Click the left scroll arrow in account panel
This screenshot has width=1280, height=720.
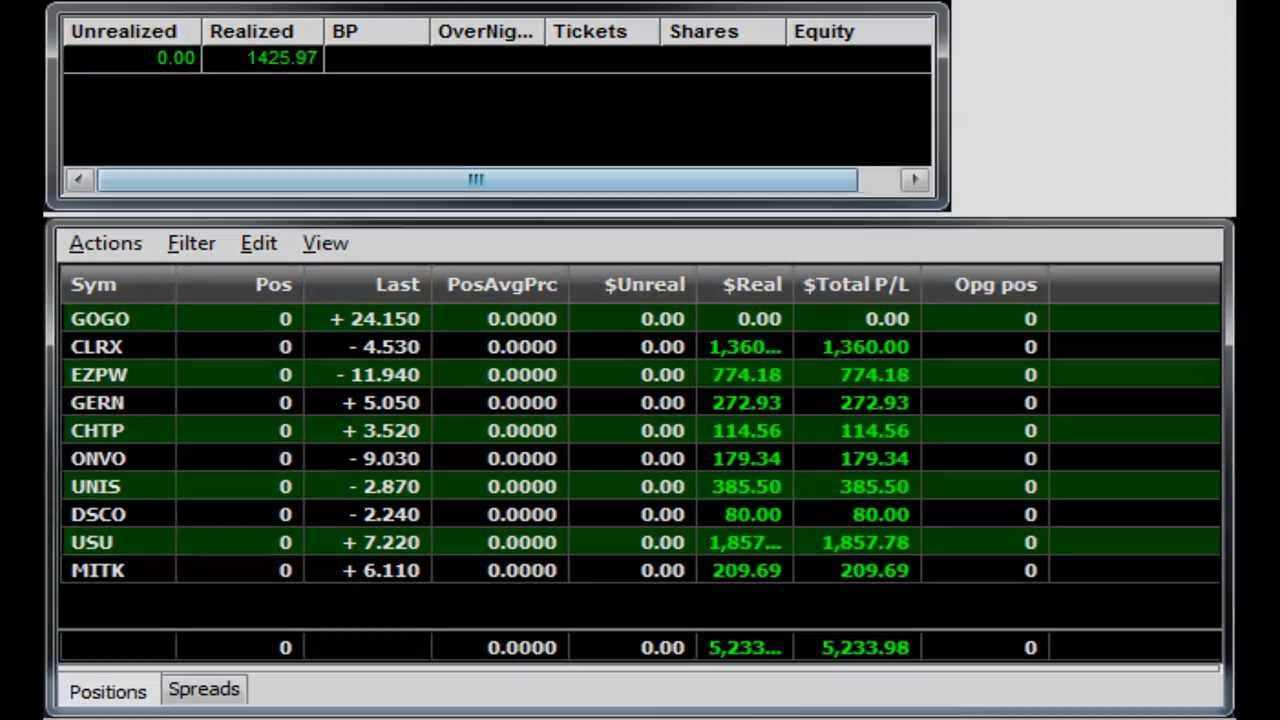coord(79,179)
